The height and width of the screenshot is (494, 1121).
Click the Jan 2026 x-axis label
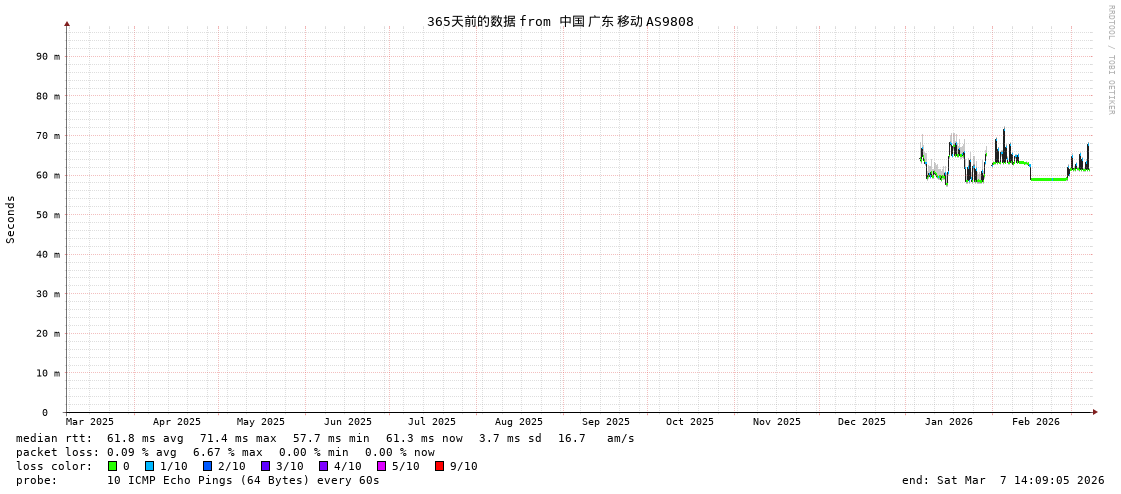coord(948,422)
